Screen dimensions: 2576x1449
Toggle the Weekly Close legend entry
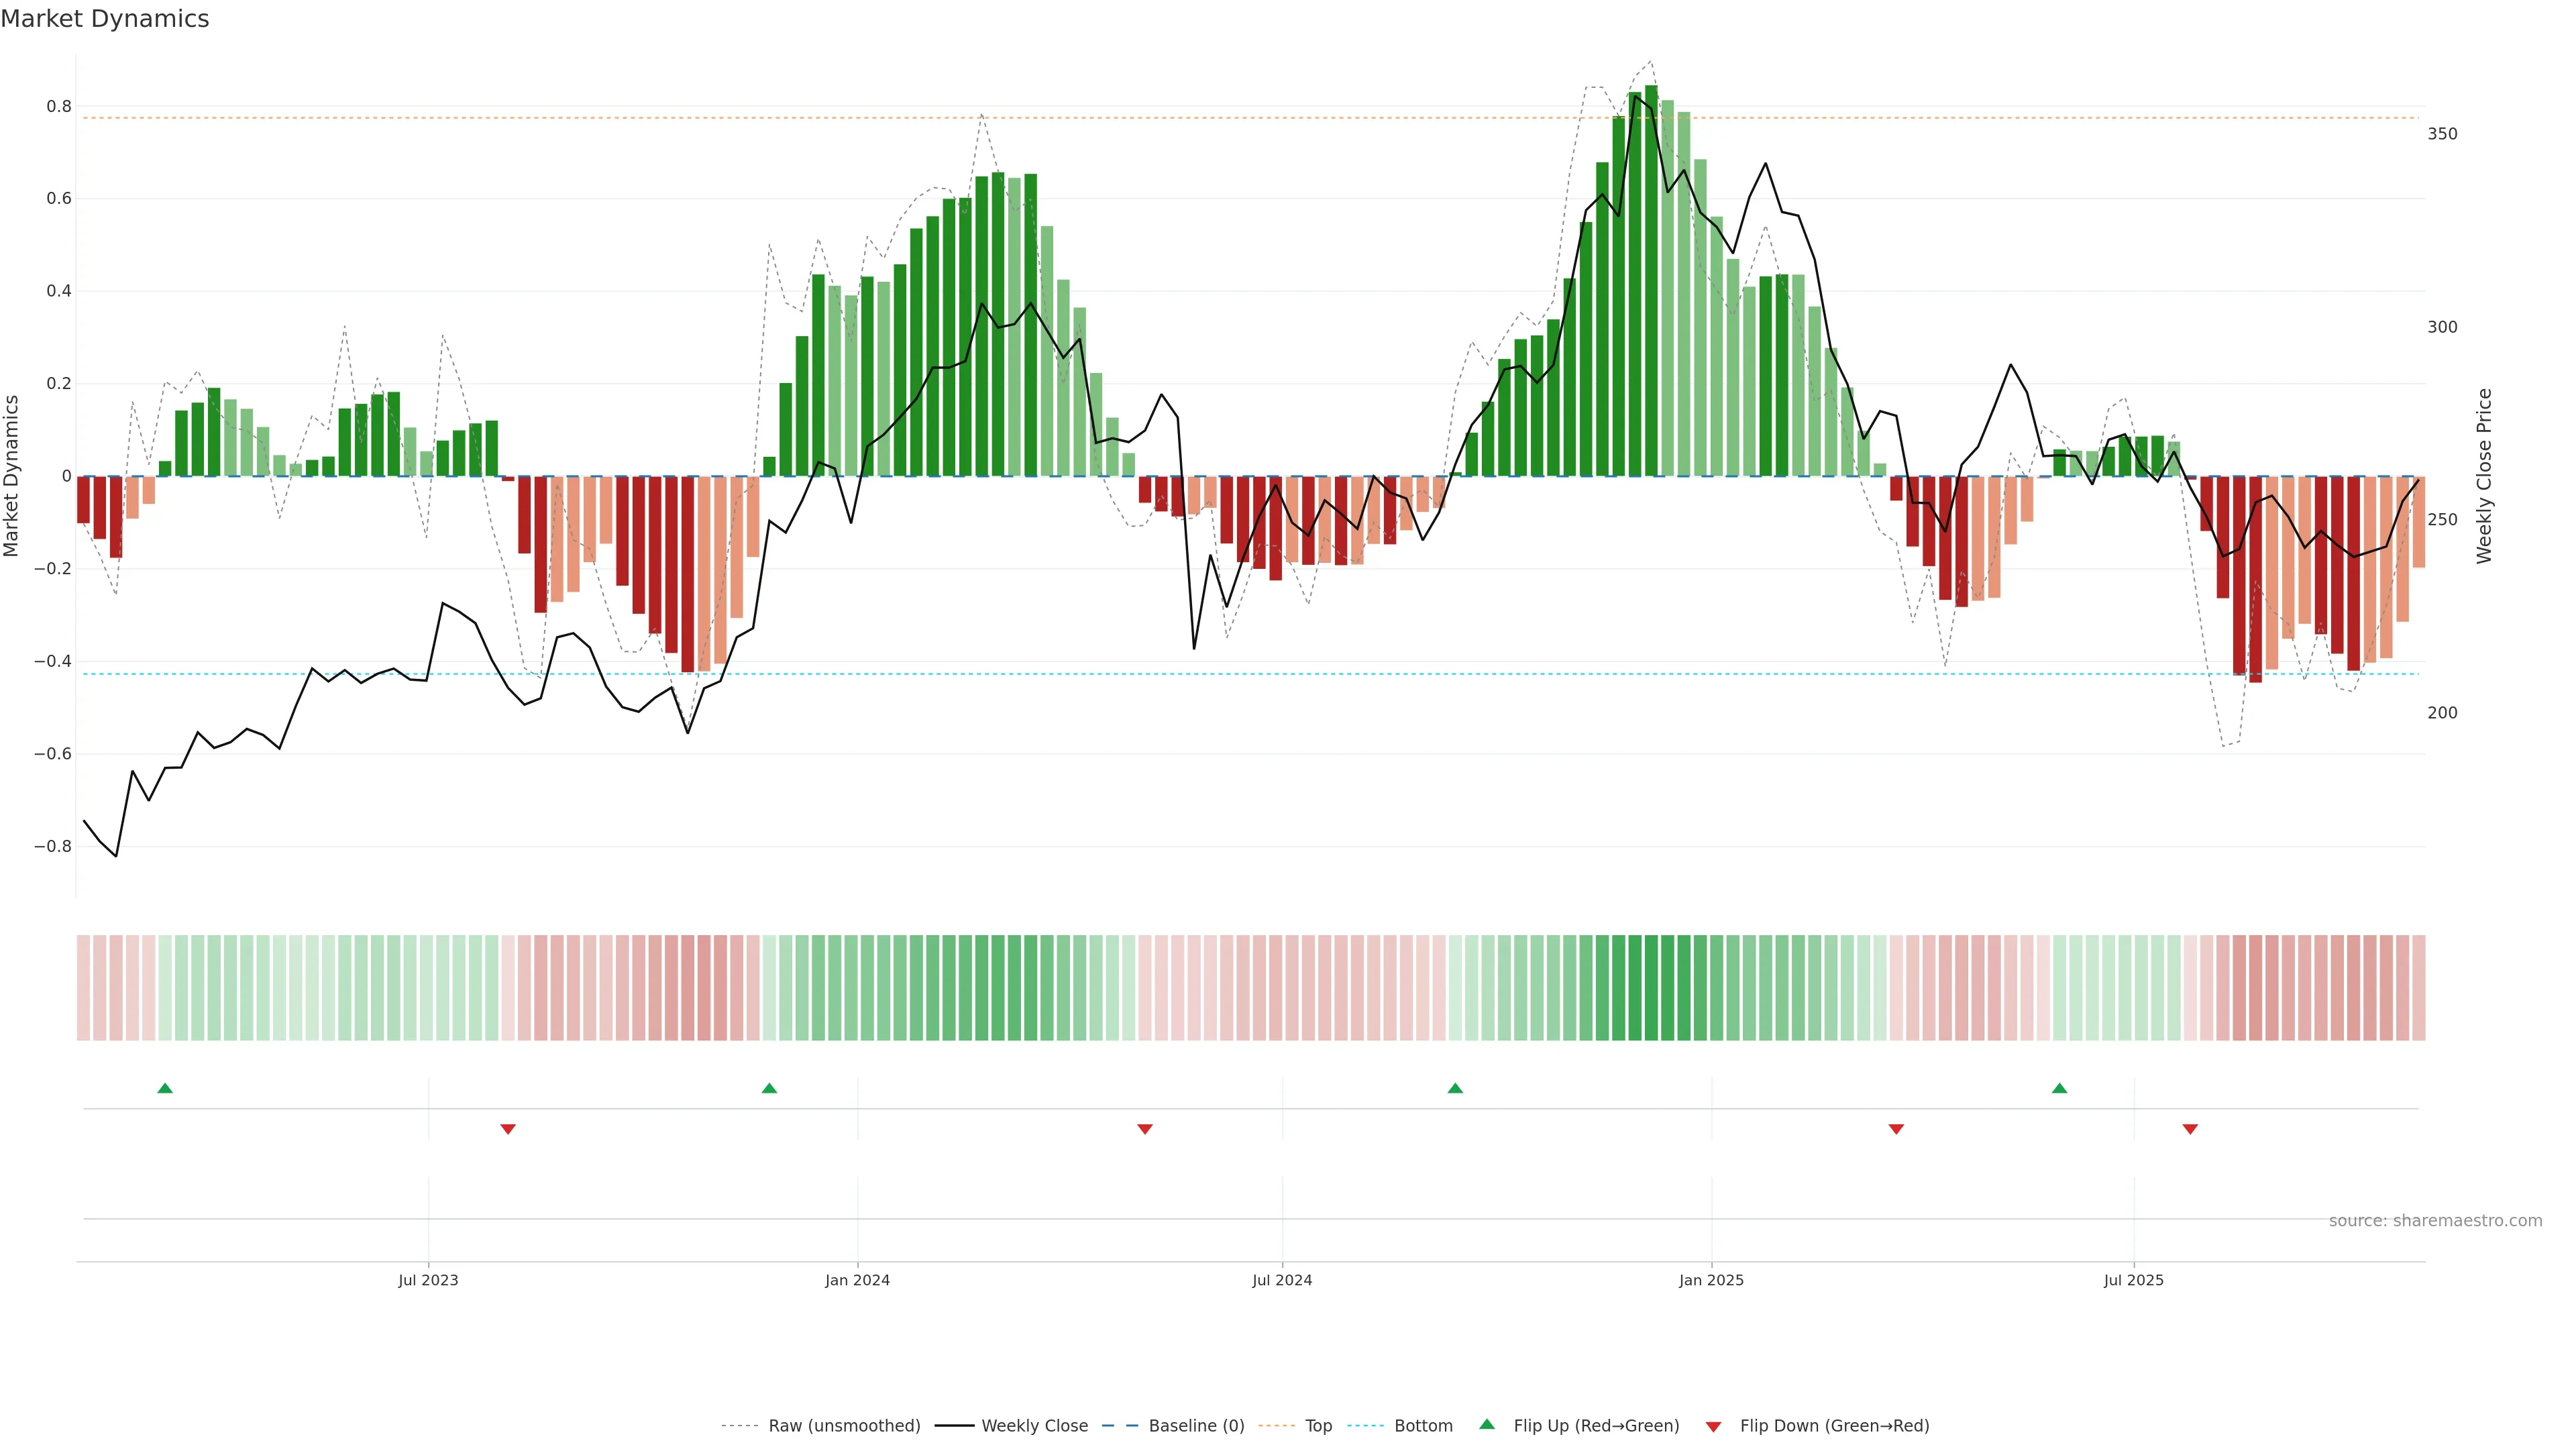tap(1034, 1426)
